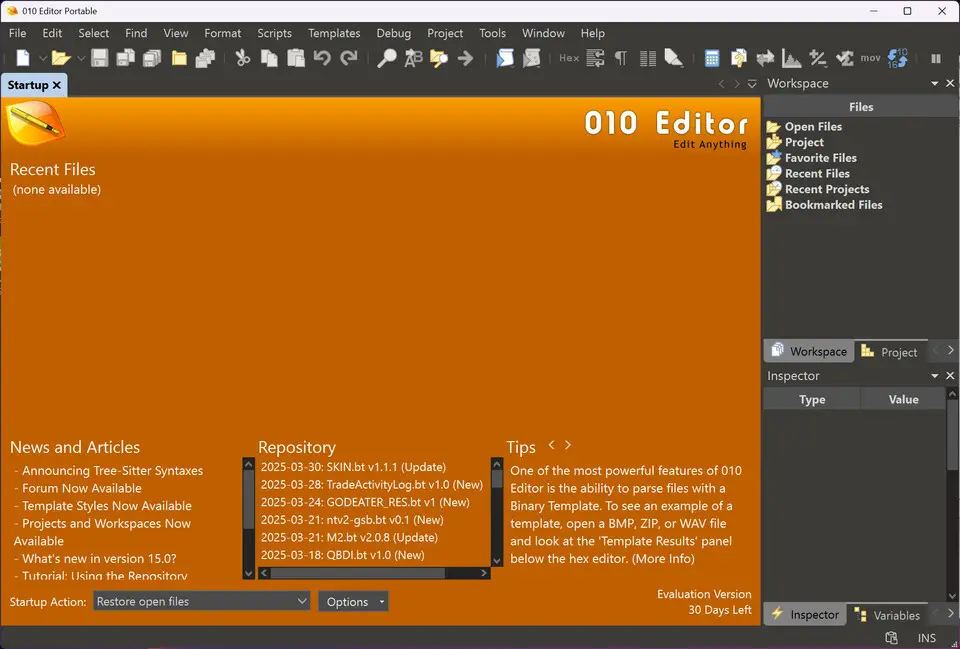
Task: Click the Save As toolbar icon
Action: point(126,58)
